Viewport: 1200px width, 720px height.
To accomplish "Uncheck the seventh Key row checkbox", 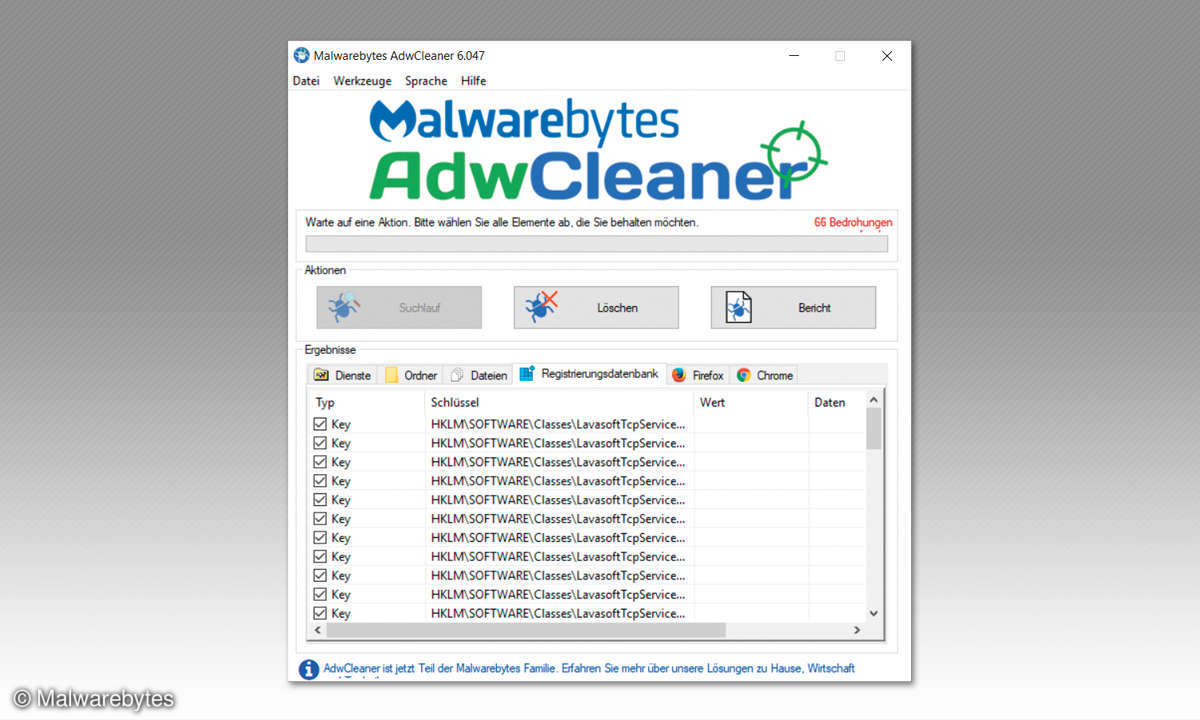I will click(x=320, y=538).
